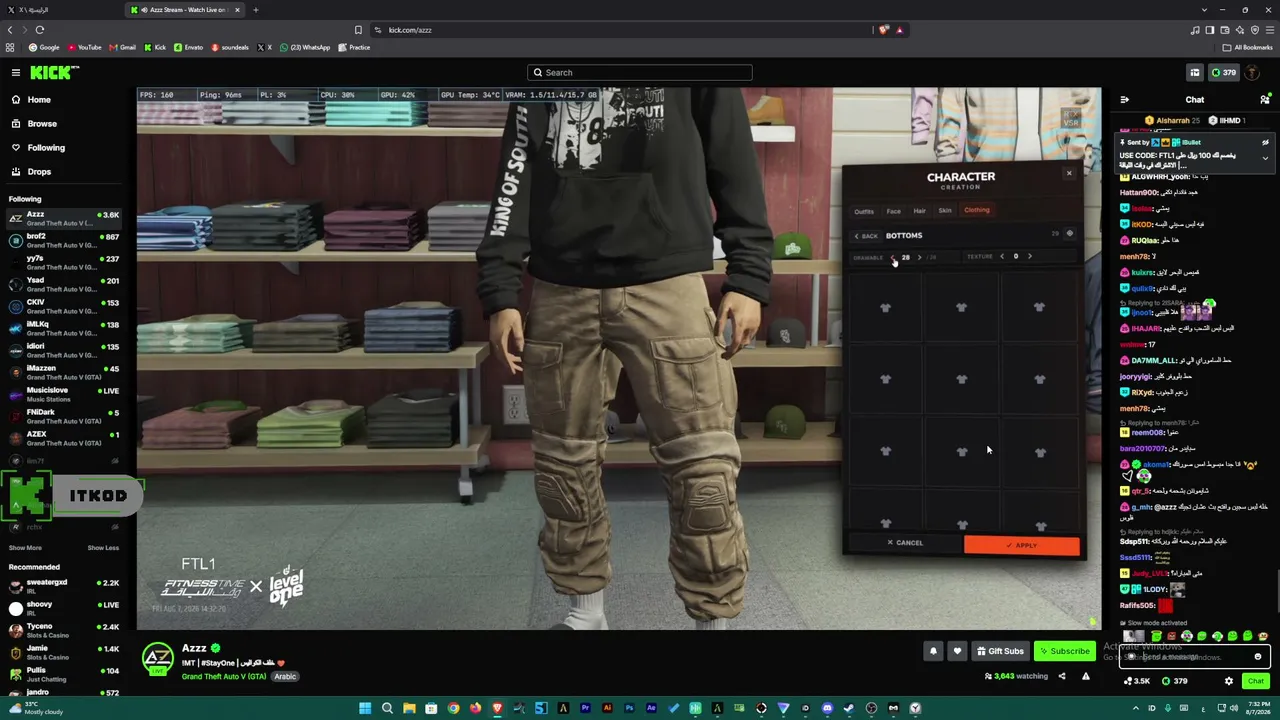Open the Tyceno recommended channel
The width and height of the screenshot is (1280, 720).
(x=64, y=630)
